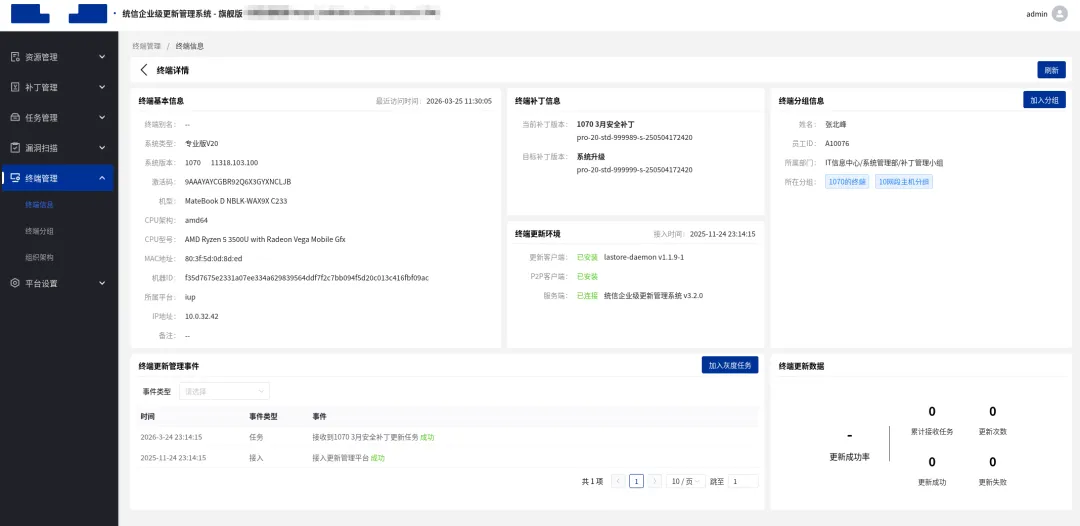Click the 加入分组 button
This screenshot has height=526, width=1080.
1044,100
